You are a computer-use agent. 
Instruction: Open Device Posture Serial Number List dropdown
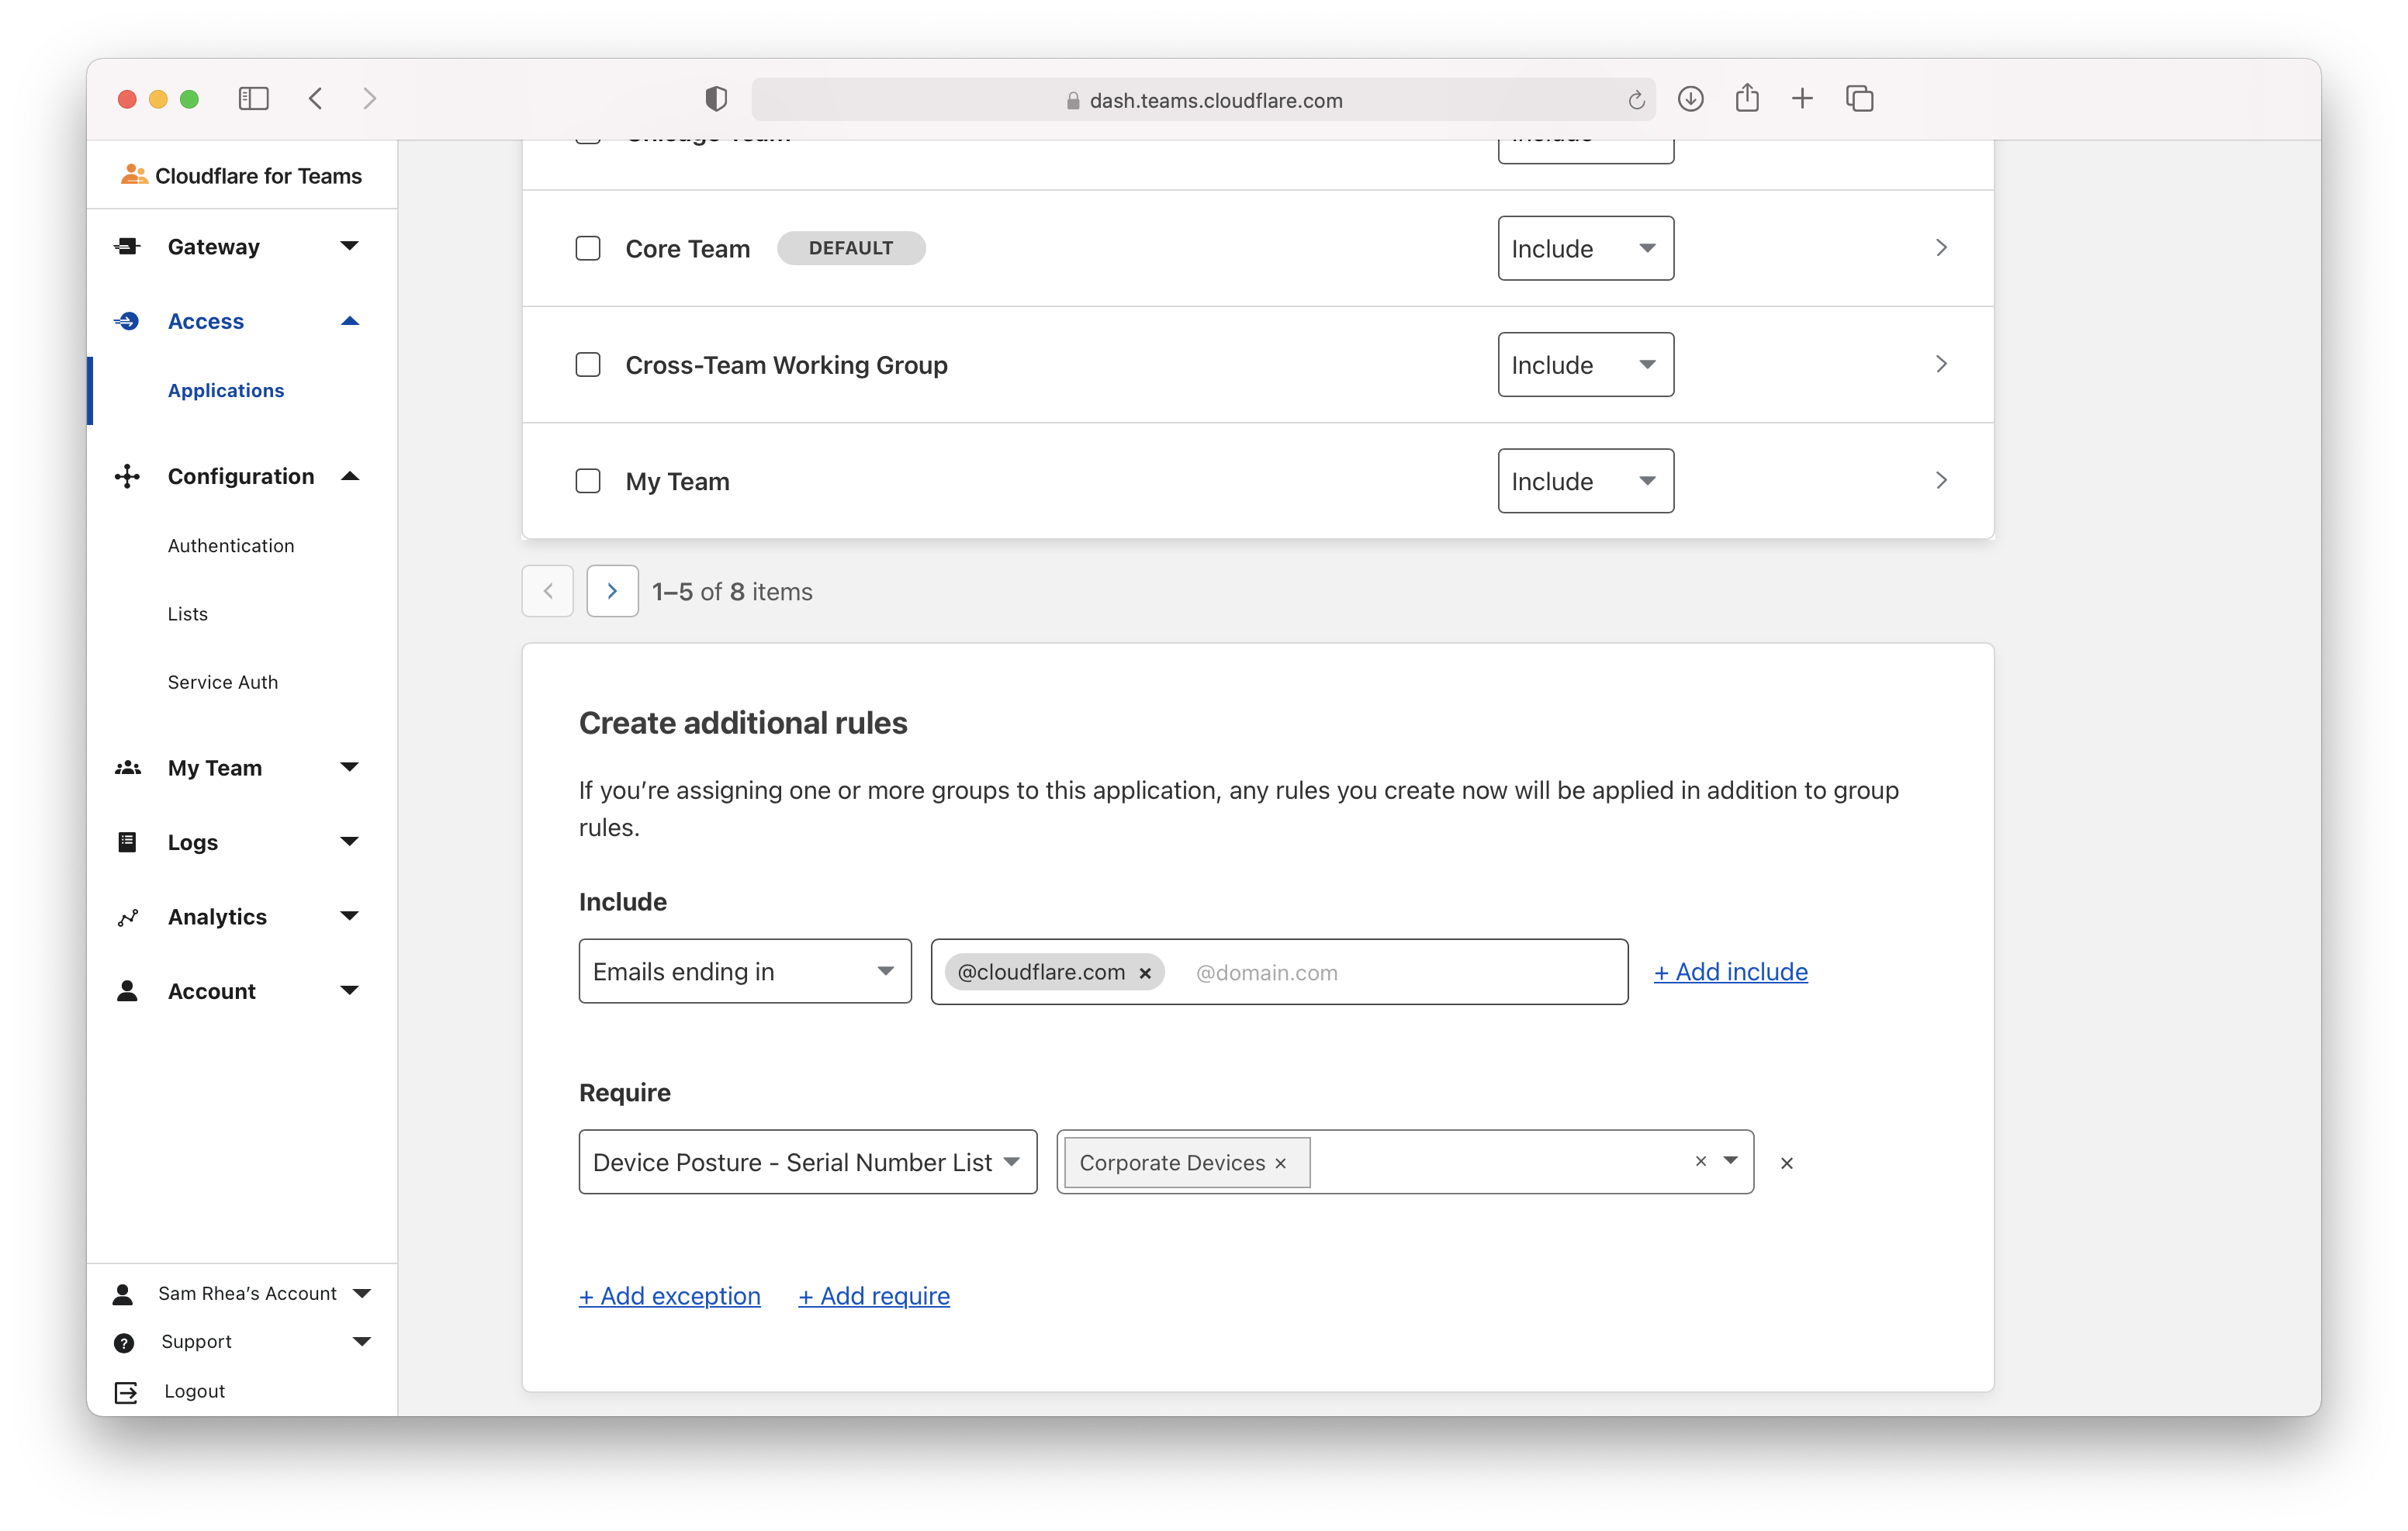point(807,1162)
